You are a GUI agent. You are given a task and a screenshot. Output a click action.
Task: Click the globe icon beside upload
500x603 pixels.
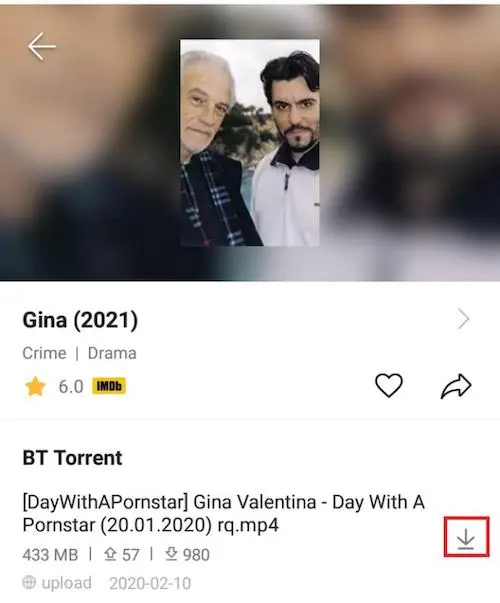pos(29,583)
